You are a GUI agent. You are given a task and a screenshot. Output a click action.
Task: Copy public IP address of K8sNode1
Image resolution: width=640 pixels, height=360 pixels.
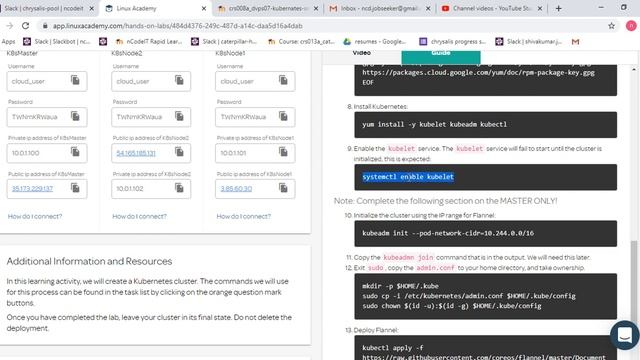tap(283, 188)
